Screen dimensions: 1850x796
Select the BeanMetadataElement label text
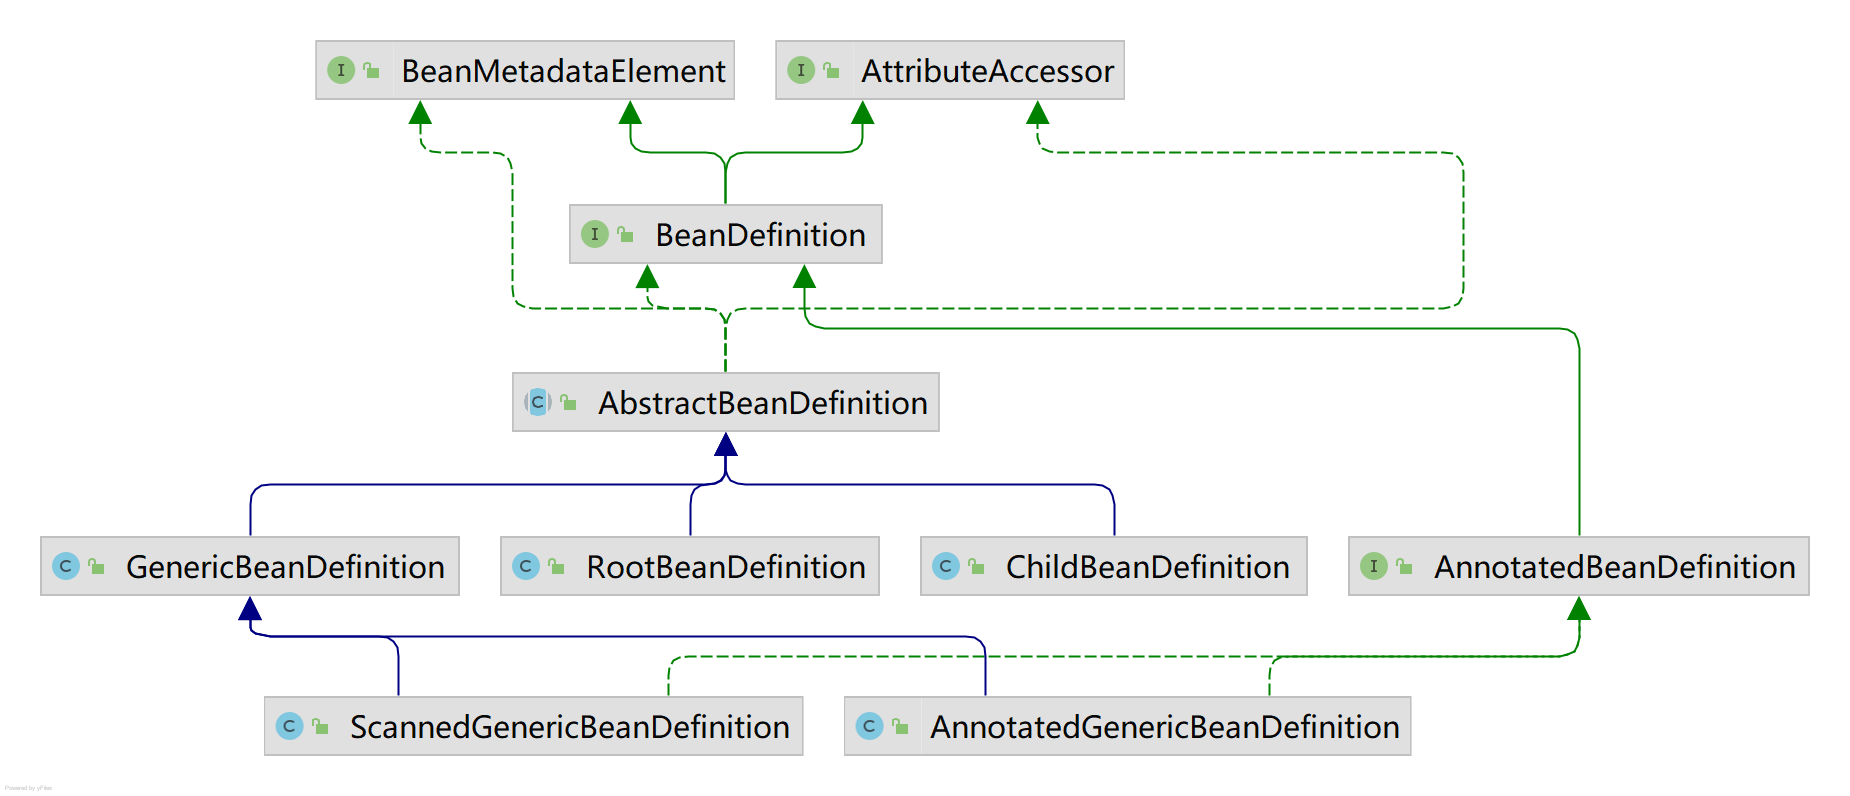click(x=563, y=71)
